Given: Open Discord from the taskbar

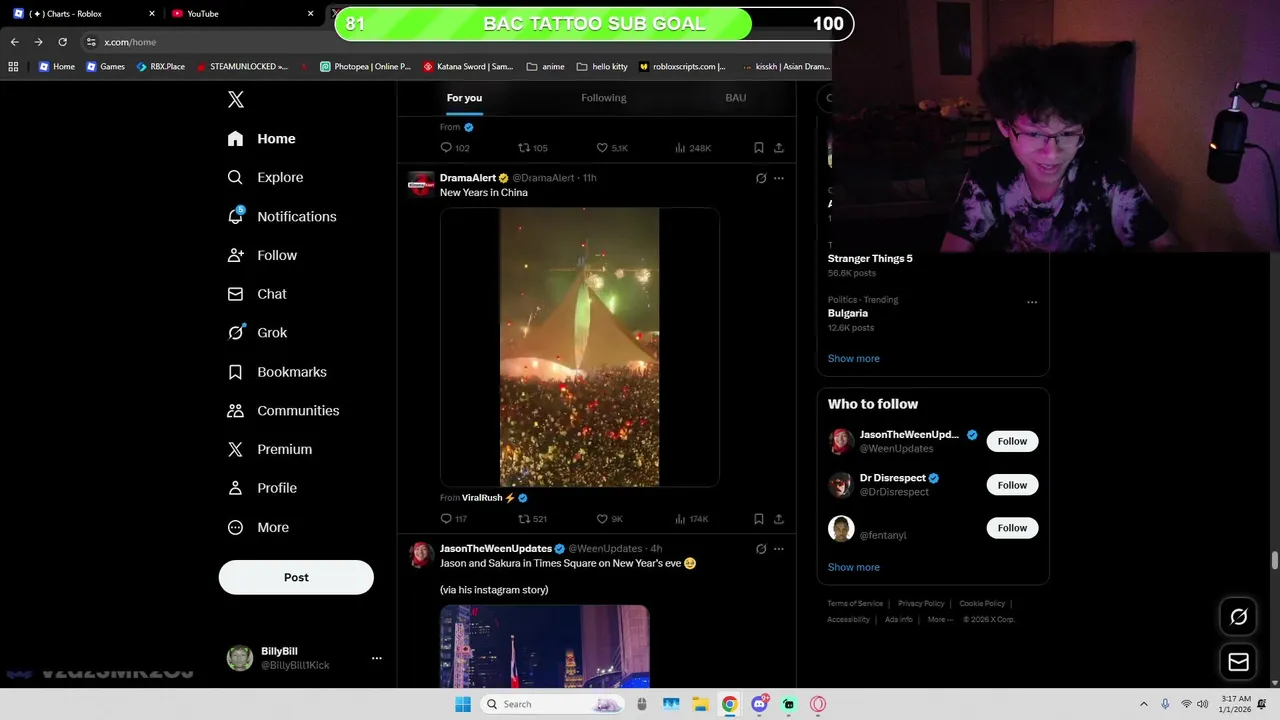Looking at the screenshot, I should [x=759, y=704].
